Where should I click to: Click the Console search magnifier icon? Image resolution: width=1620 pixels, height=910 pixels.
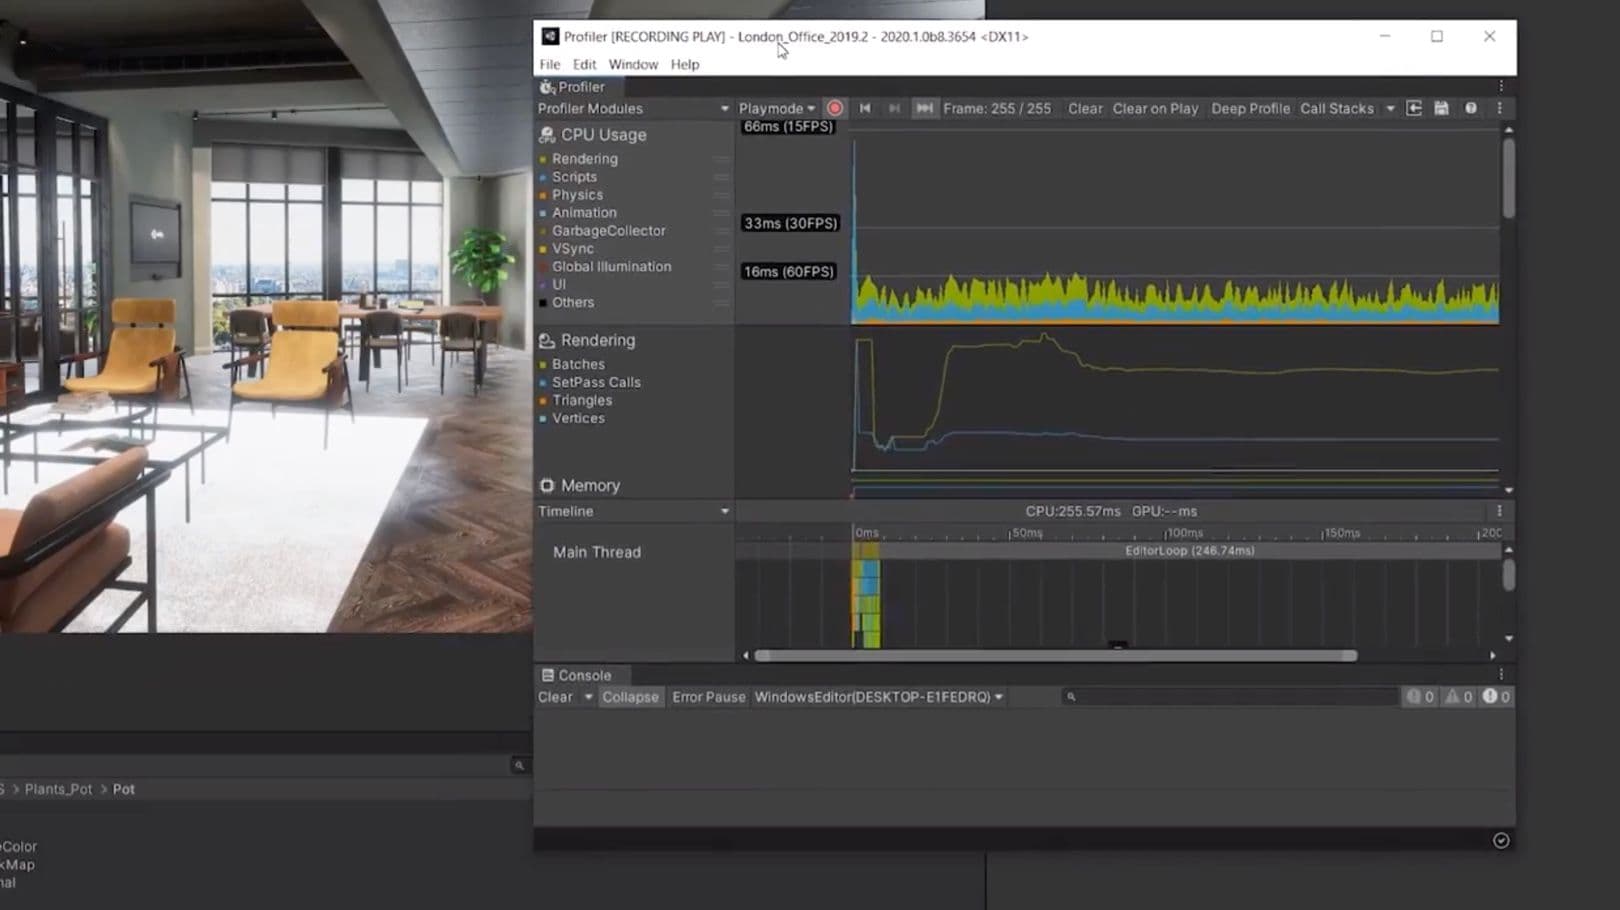point(1071,697)
